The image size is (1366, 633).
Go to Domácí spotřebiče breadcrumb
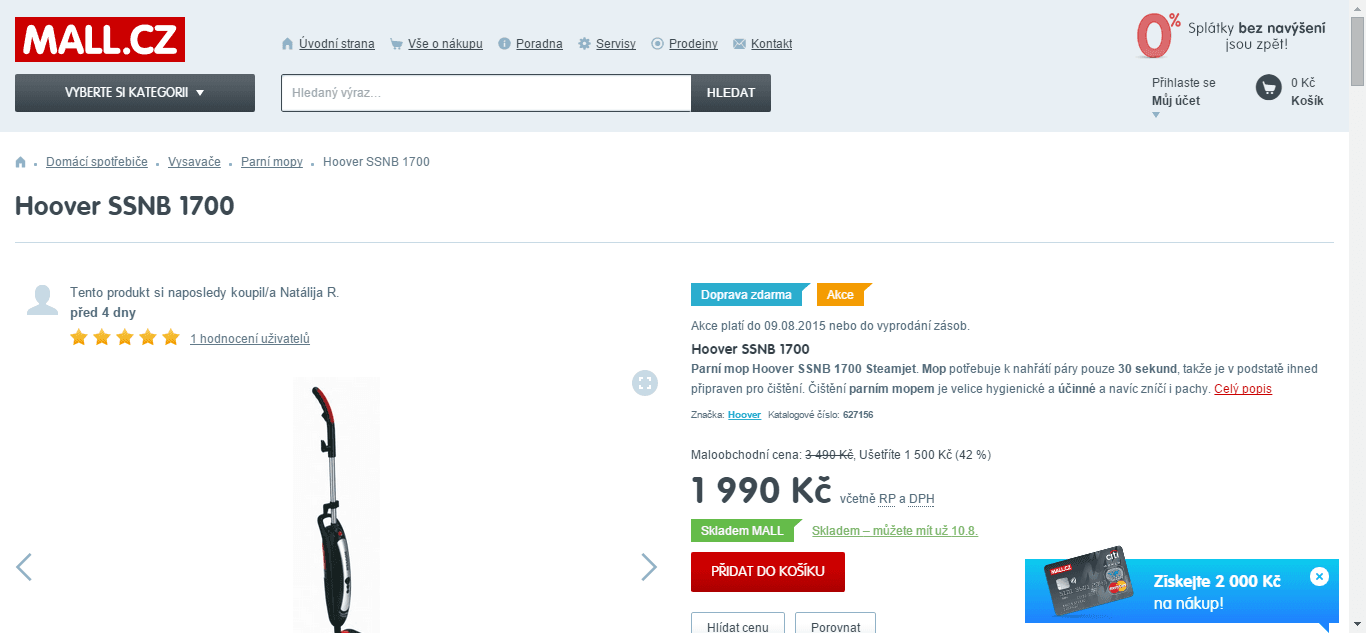tap(97, 162)
